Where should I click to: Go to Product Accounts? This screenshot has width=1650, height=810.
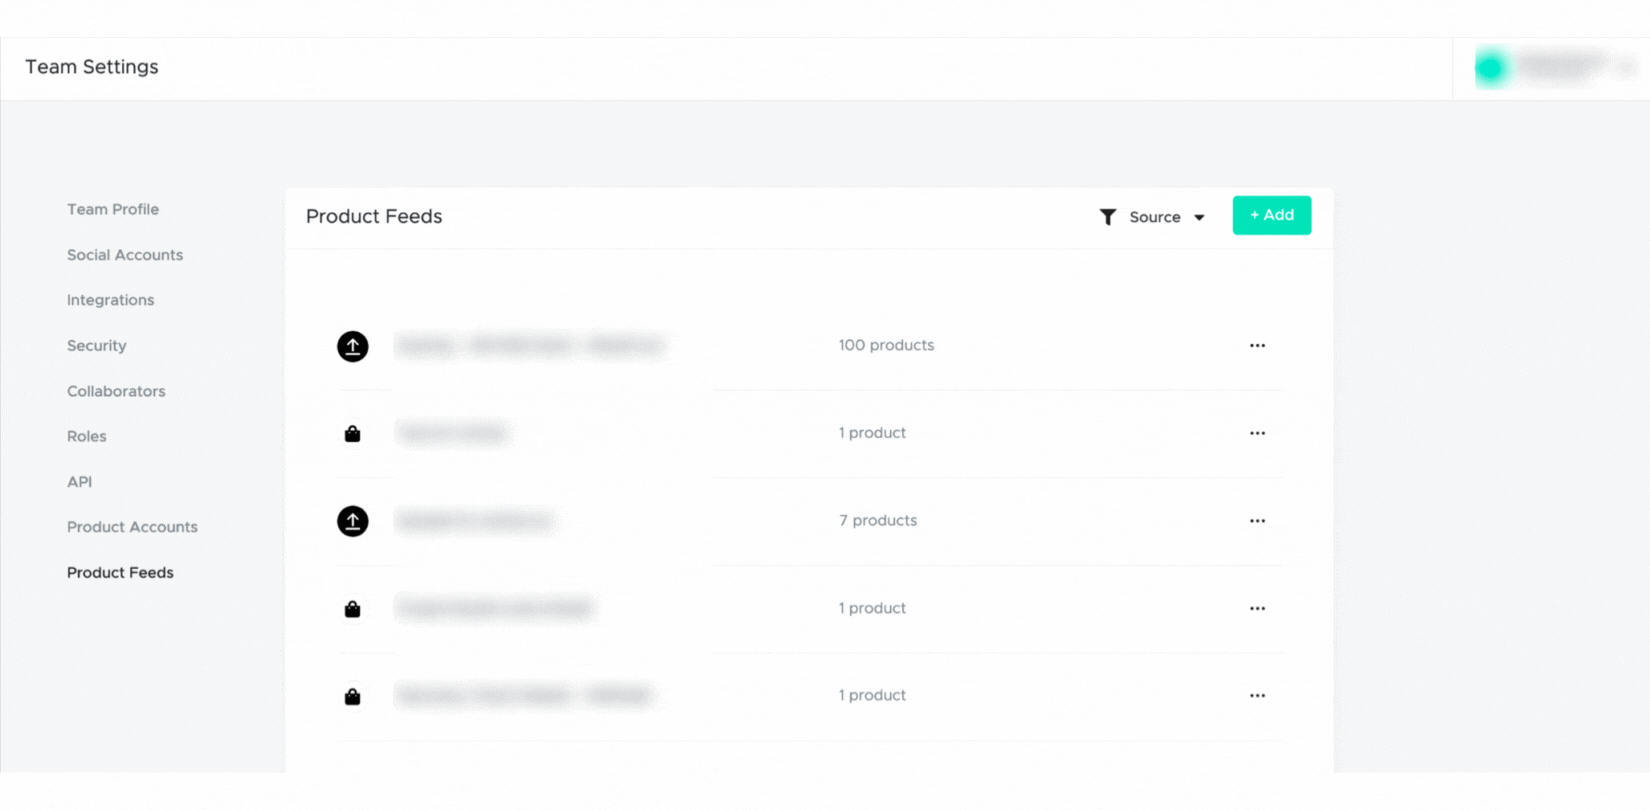point(132,527)
